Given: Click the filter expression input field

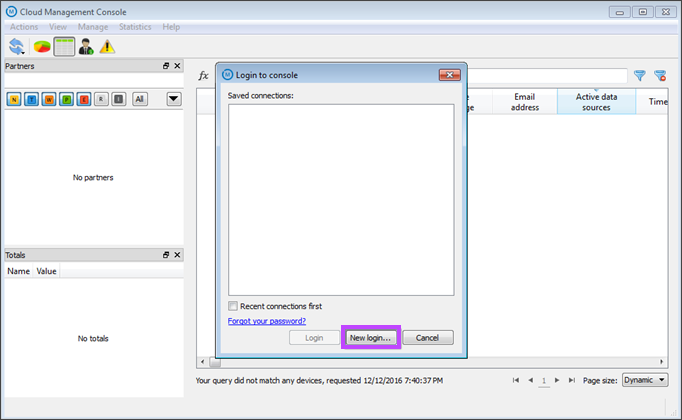Looking at the screenshot, I should [x=547, y=76].
